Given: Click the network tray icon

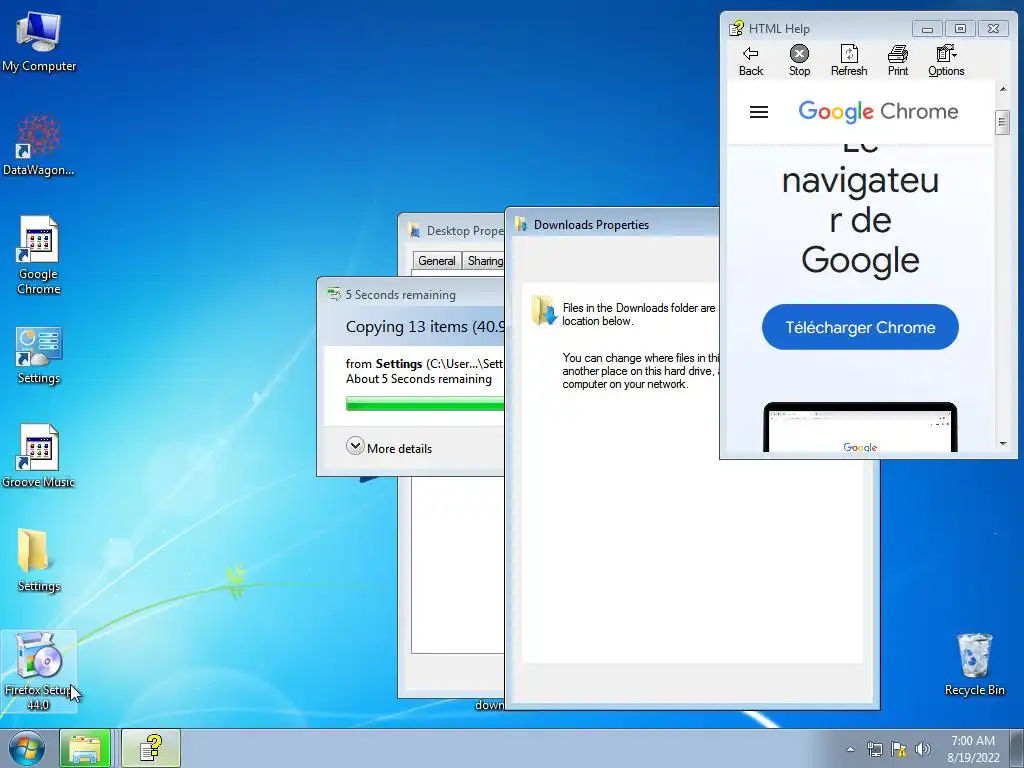Looking at the screenshot, I should tap(874, 749).
